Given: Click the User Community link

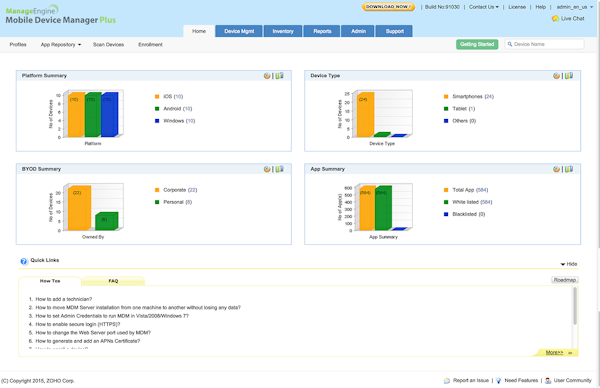Looking at the screenshot, I should pyautogui.click(x=572, y=381).
